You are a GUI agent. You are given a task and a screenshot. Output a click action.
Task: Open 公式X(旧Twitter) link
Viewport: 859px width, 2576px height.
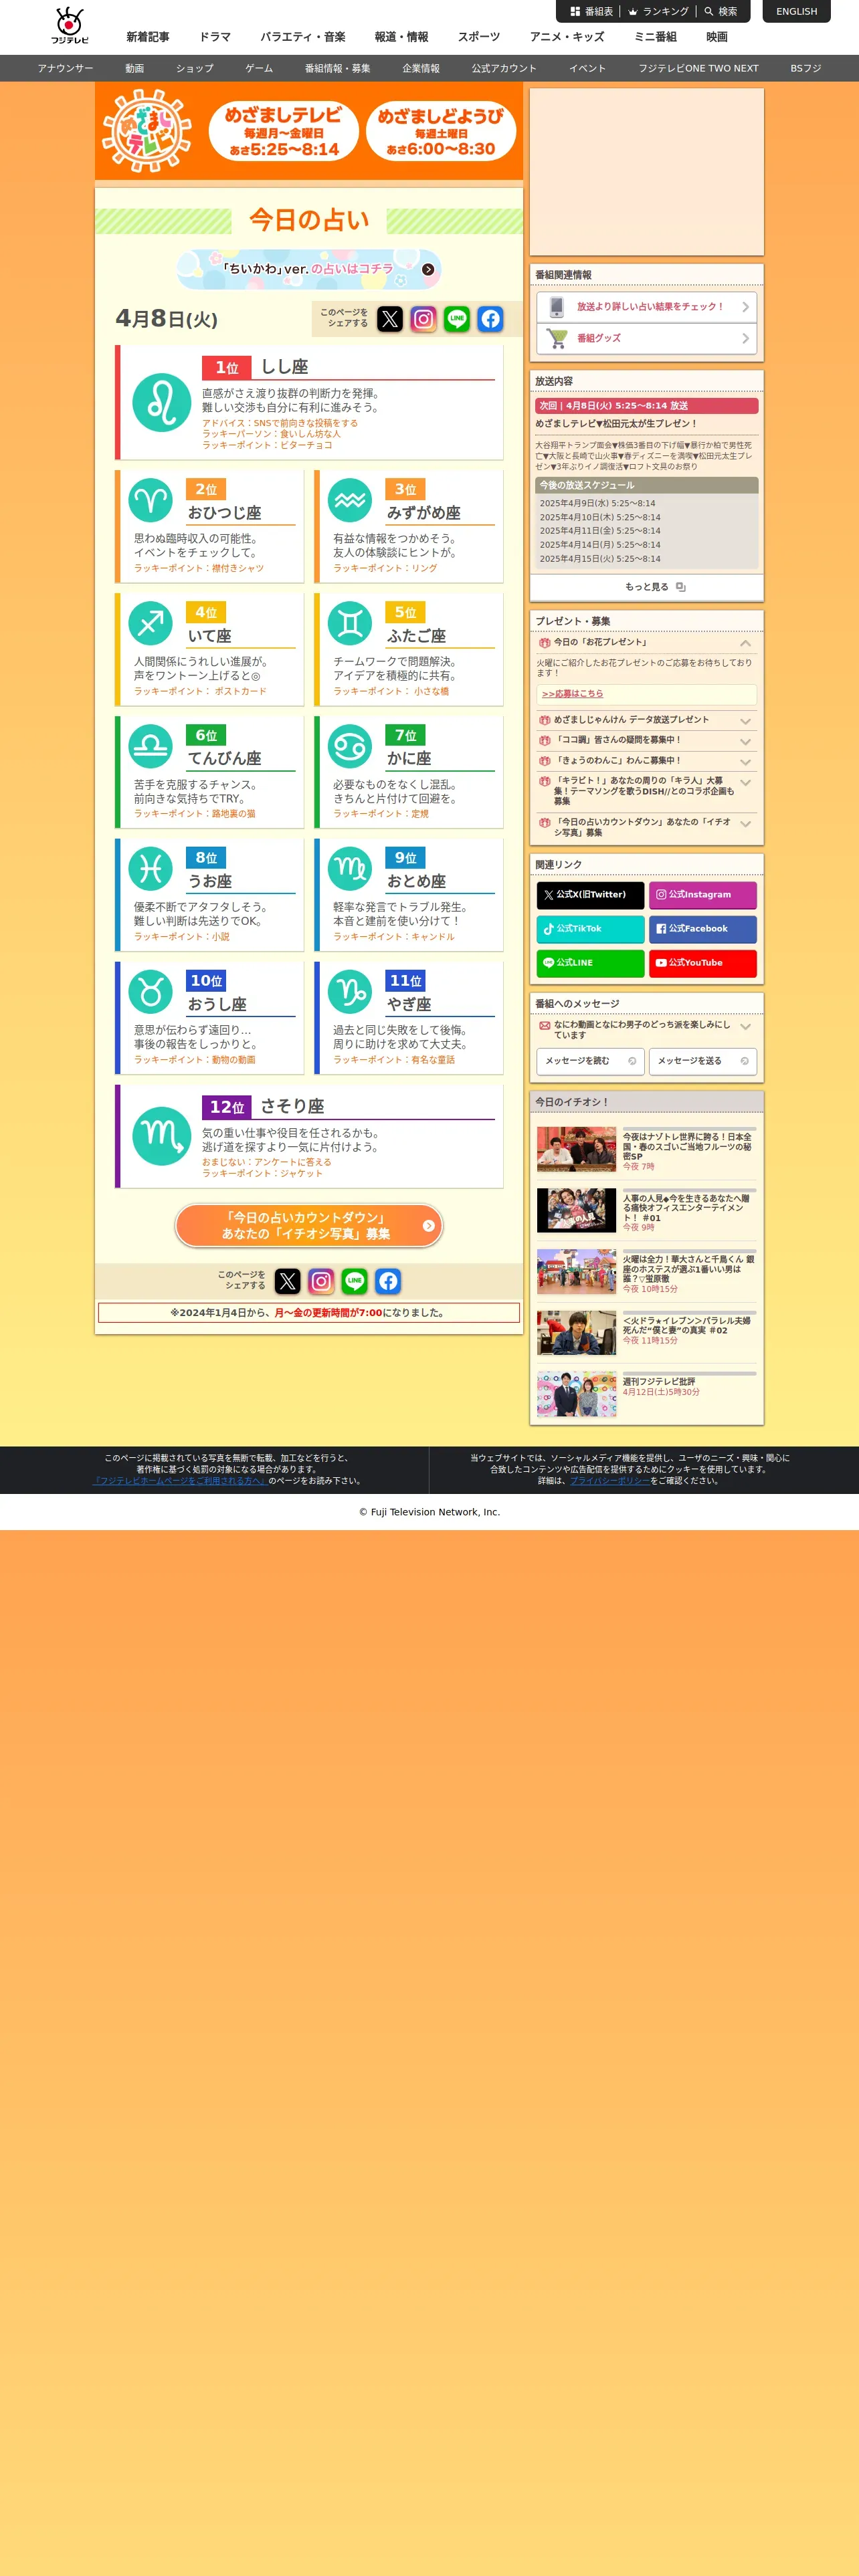[x=590, y=895]
